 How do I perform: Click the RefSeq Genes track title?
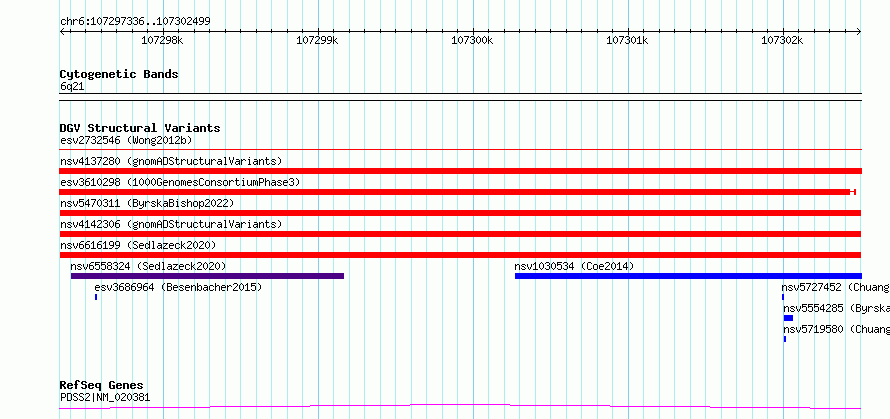tap(101, 385)
